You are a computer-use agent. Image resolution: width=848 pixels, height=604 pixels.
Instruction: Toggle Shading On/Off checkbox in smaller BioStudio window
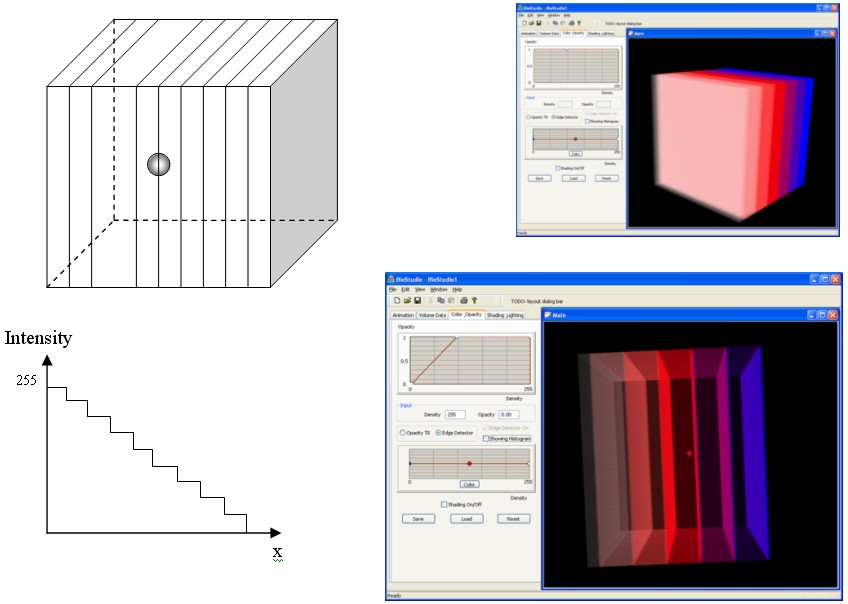point(558,168)
